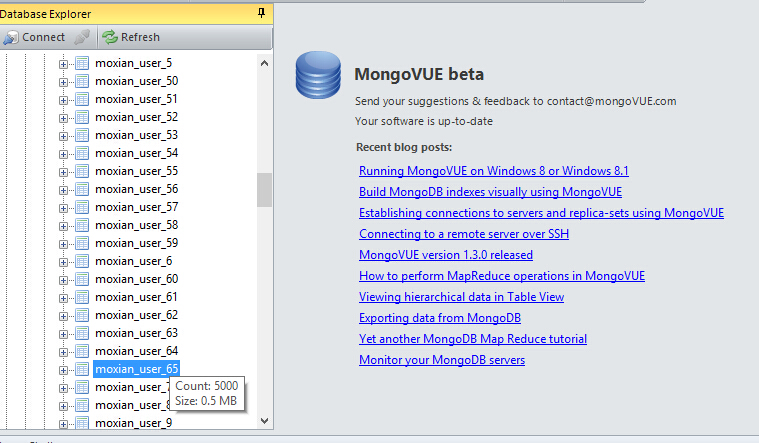
Task: Click the contact@mongoVUE.com feedback text
Action: (x=611, y=101)
